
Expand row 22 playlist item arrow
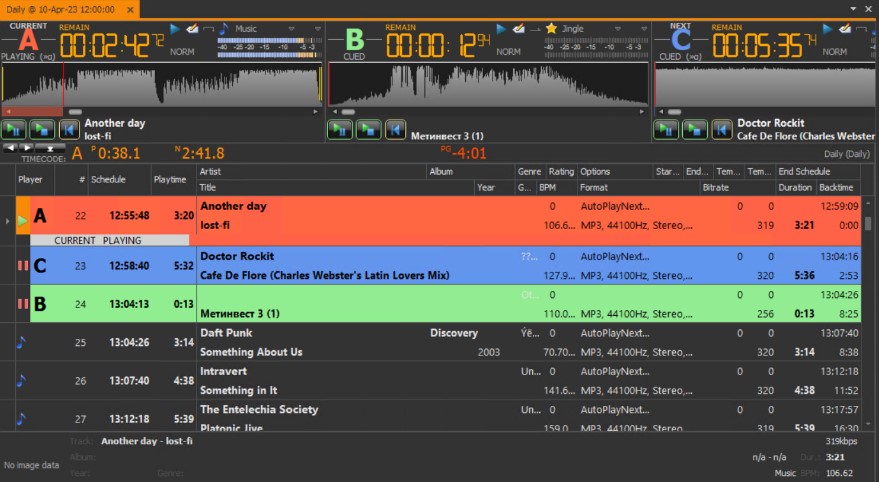click(x=9, y=220)
